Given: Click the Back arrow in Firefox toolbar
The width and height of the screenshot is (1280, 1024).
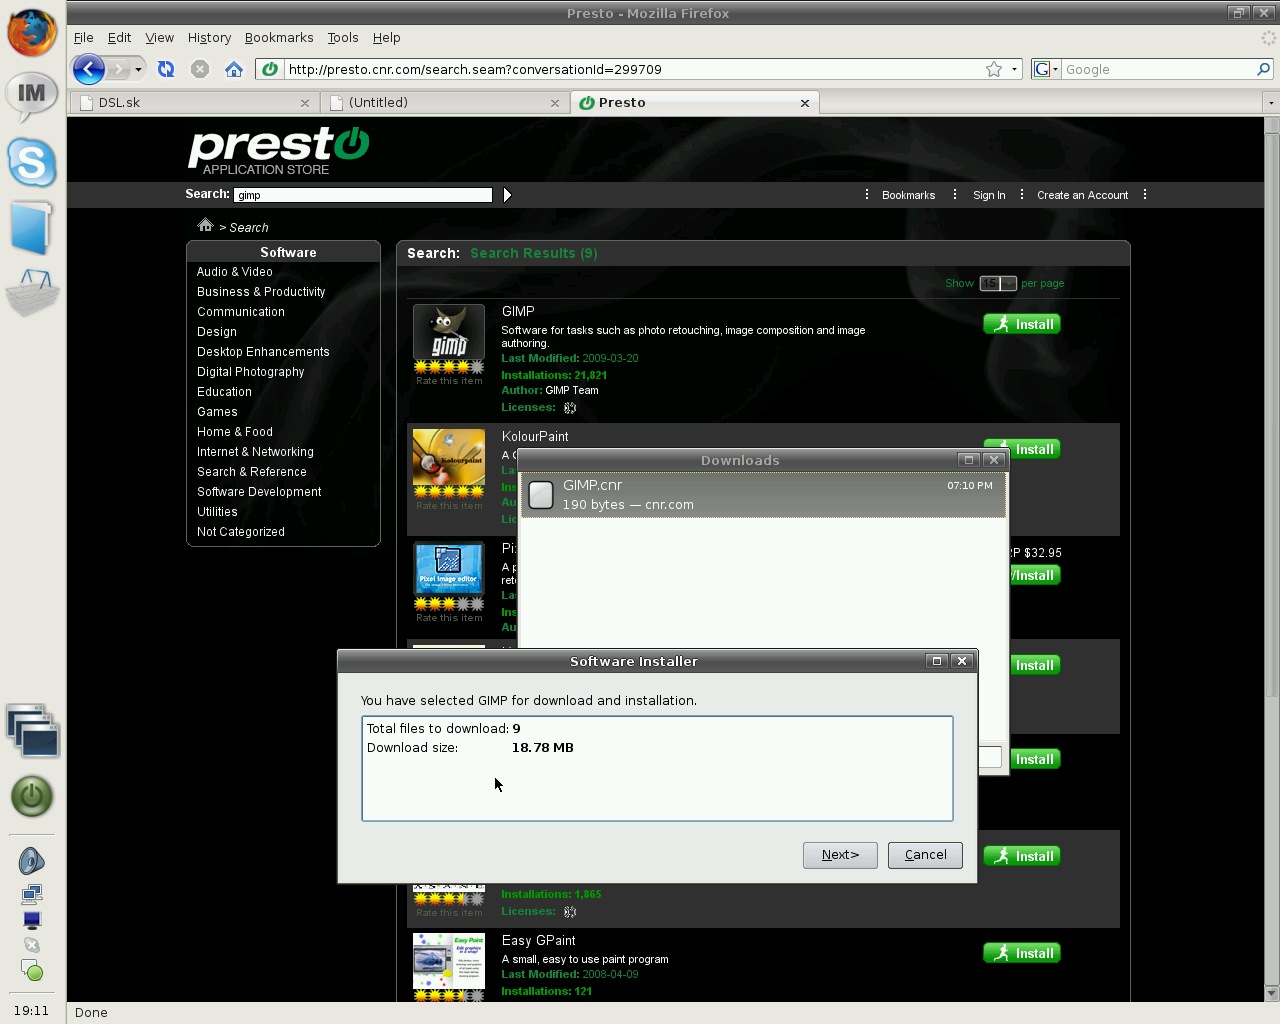Looking at the screenshot, I should (x=88, y=69).
